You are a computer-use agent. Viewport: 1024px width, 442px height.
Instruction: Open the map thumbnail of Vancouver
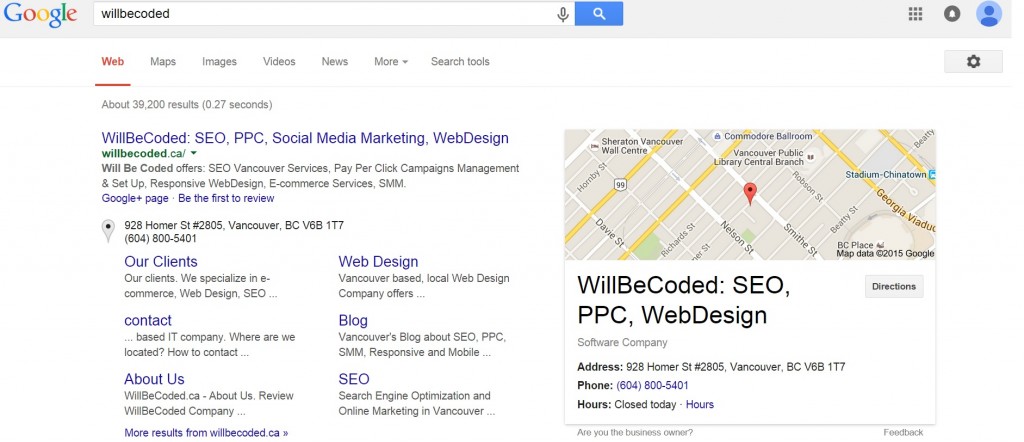pos(750,195)
